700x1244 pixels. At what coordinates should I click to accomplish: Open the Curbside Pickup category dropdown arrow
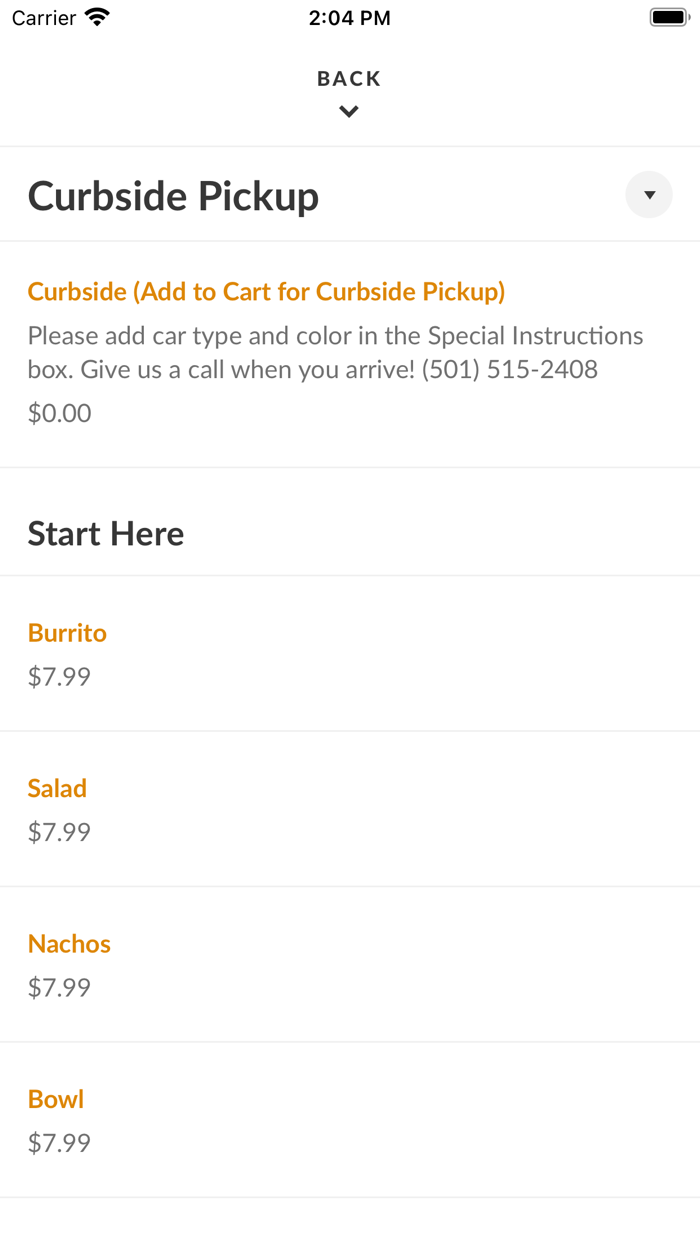click(x=649, y=195)
